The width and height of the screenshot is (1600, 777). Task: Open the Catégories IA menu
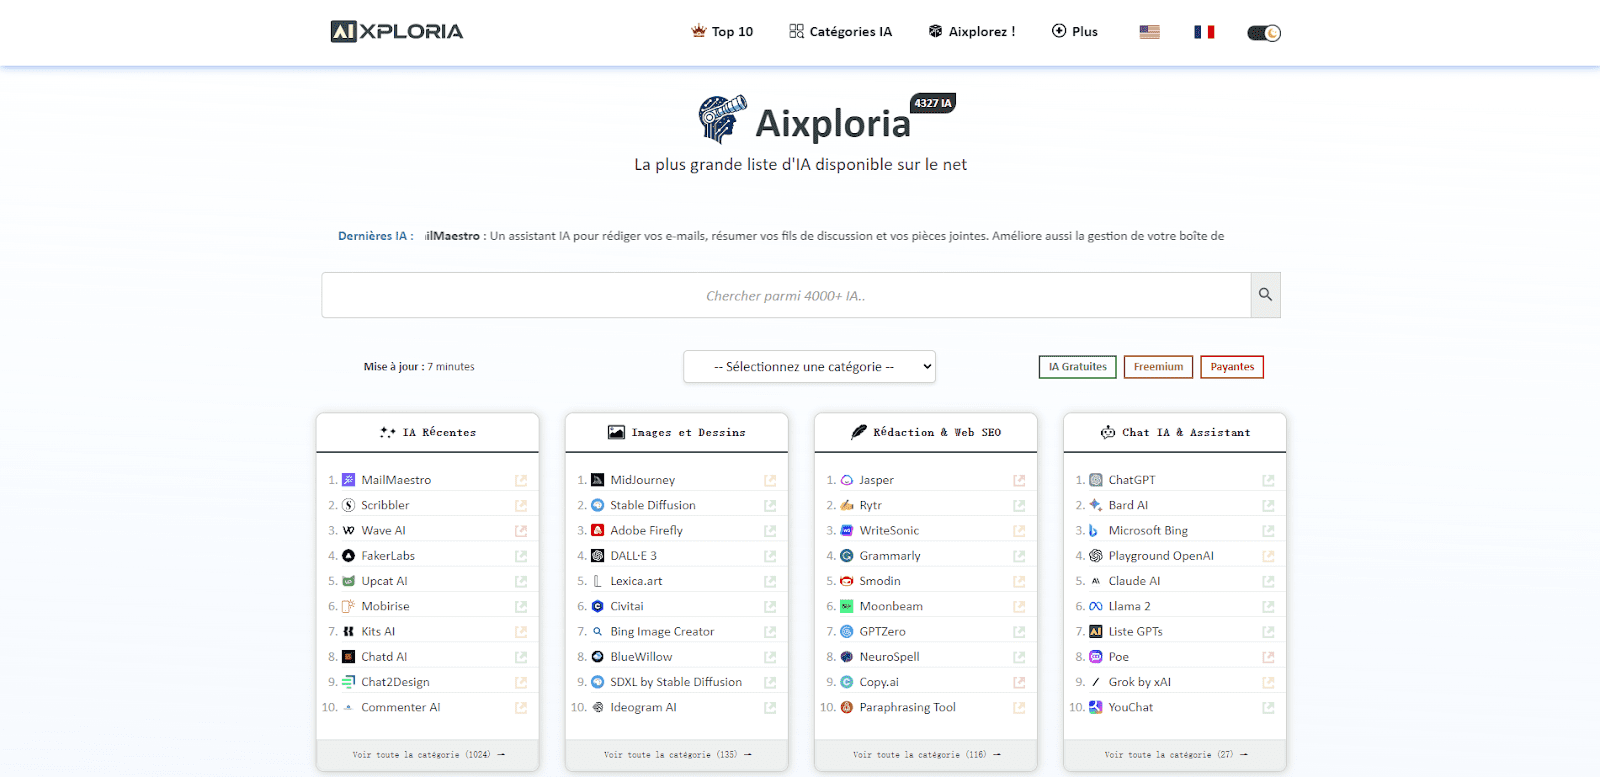(x=840, y=32)
